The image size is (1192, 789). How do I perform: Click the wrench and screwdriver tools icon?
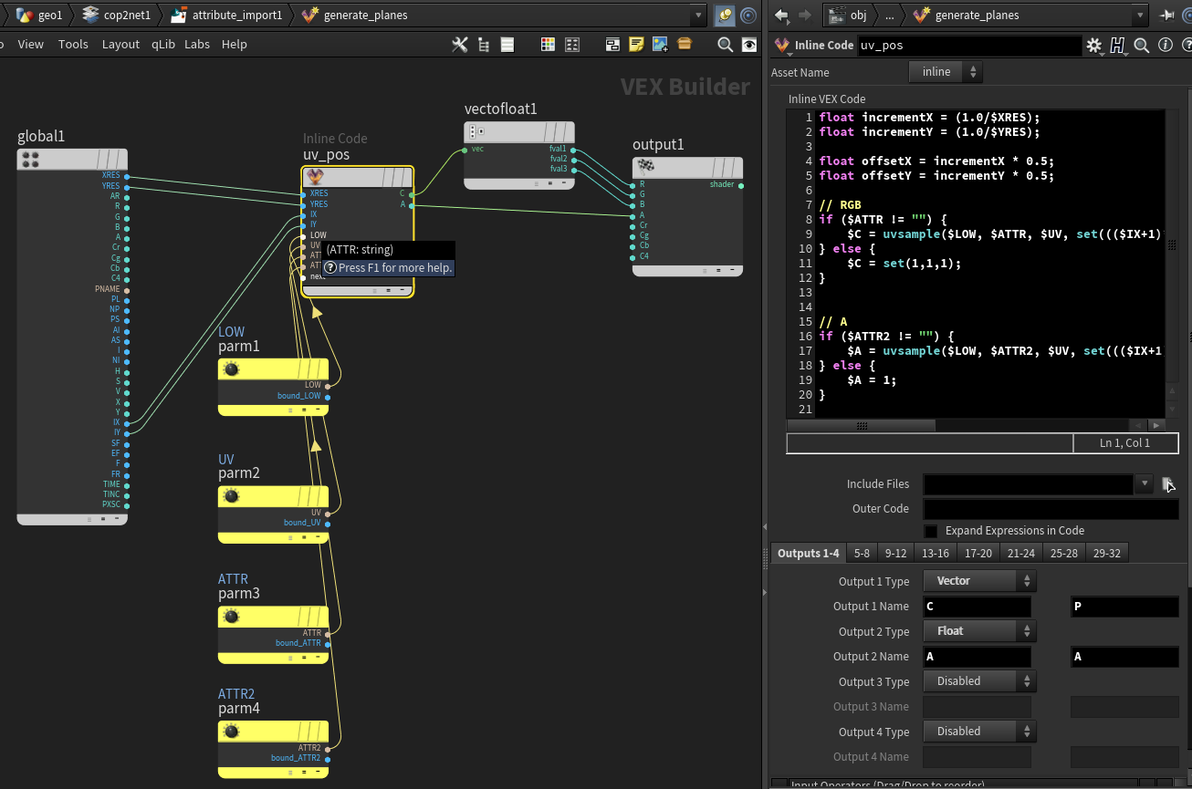[x=460, y=44]
